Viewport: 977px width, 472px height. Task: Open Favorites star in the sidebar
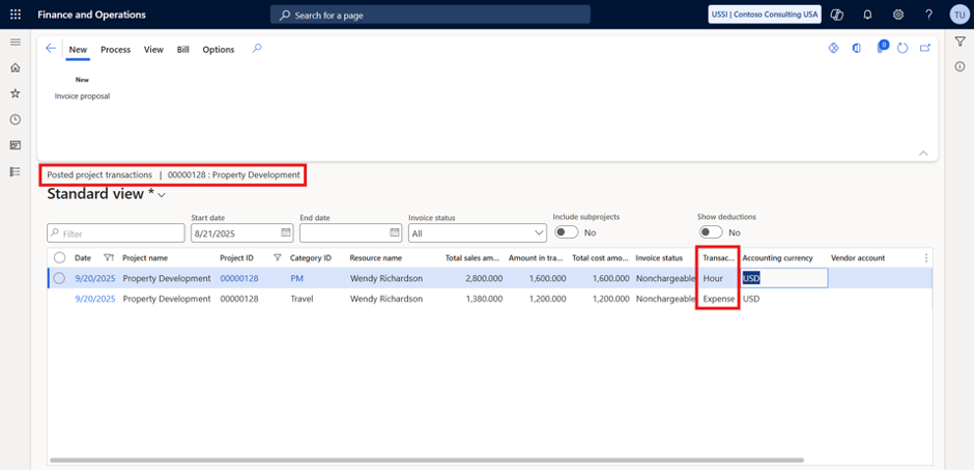coord(16,93)
